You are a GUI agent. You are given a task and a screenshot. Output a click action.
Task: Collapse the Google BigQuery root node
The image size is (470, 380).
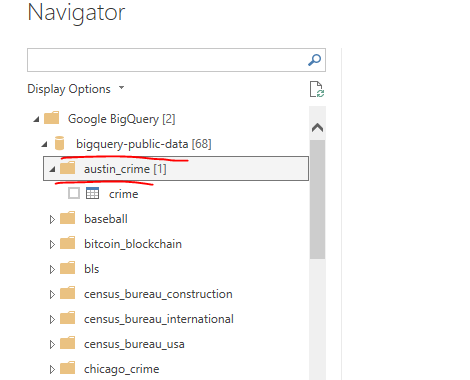tap(36, 119)
